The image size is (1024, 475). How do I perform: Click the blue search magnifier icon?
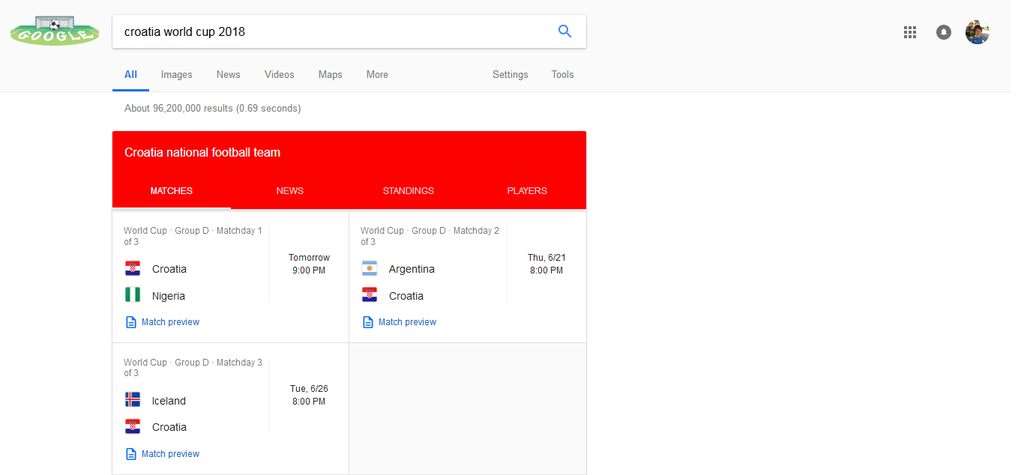(565, 31)
